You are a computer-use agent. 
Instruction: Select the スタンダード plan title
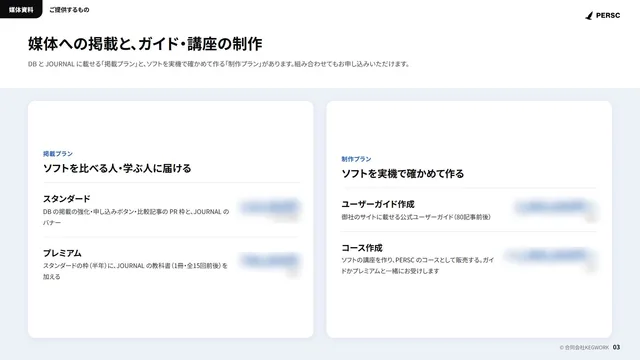(67, 199)
